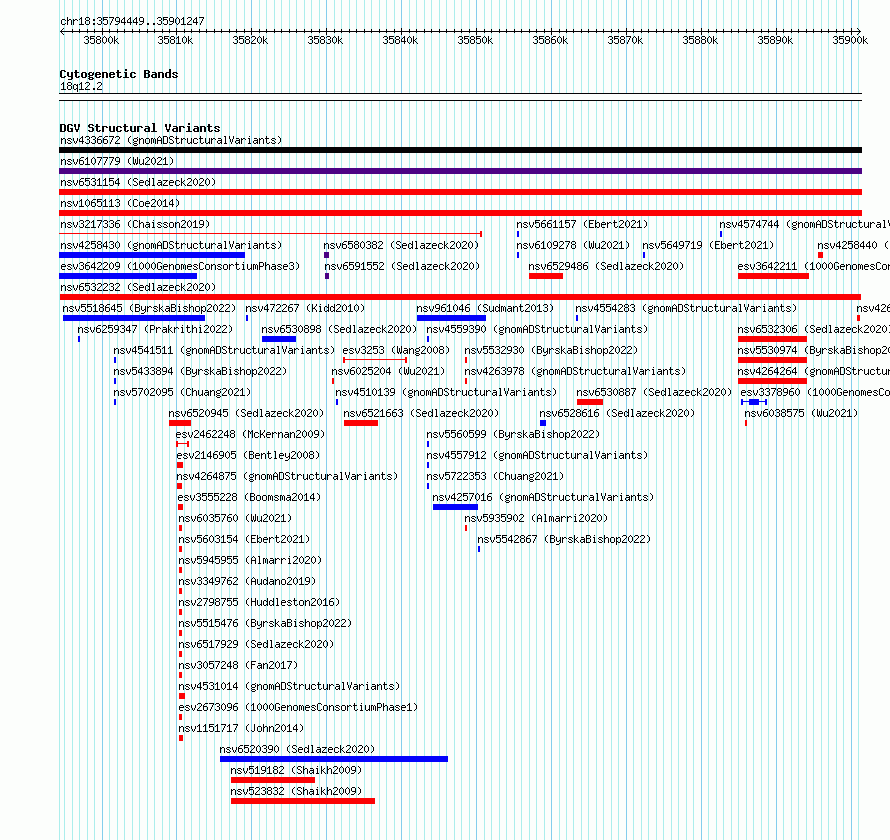Select the black bar under nsv4336672
Screen dimensions: 890x840
pos(460,150)
